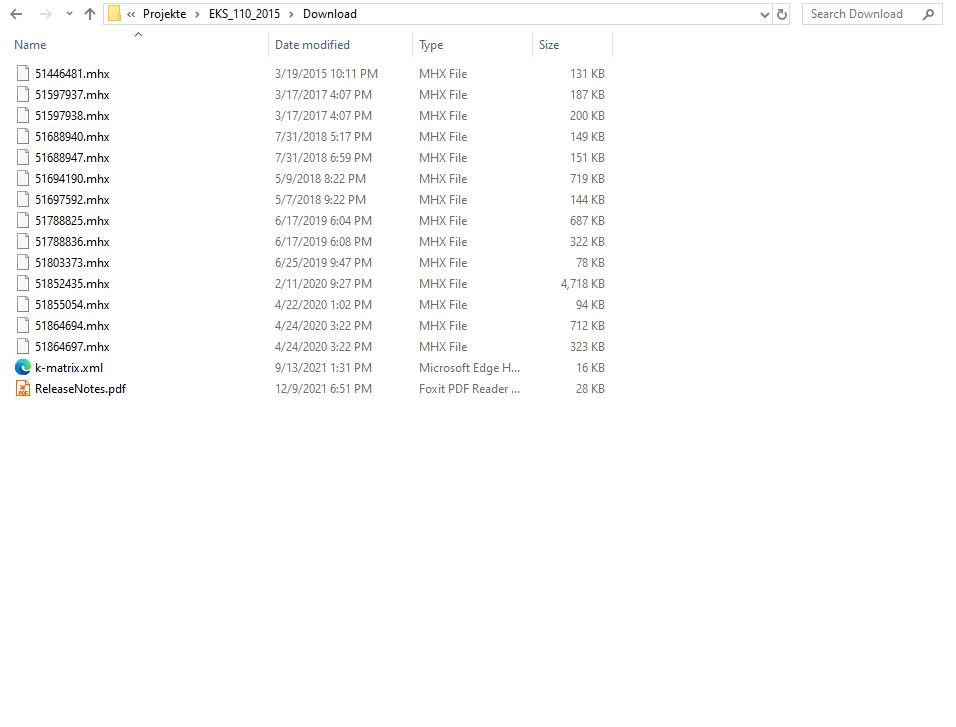This screenshot has width=956, height=727.
Task: Select the file name 51697592.mhx
Action: click(72, 200)
